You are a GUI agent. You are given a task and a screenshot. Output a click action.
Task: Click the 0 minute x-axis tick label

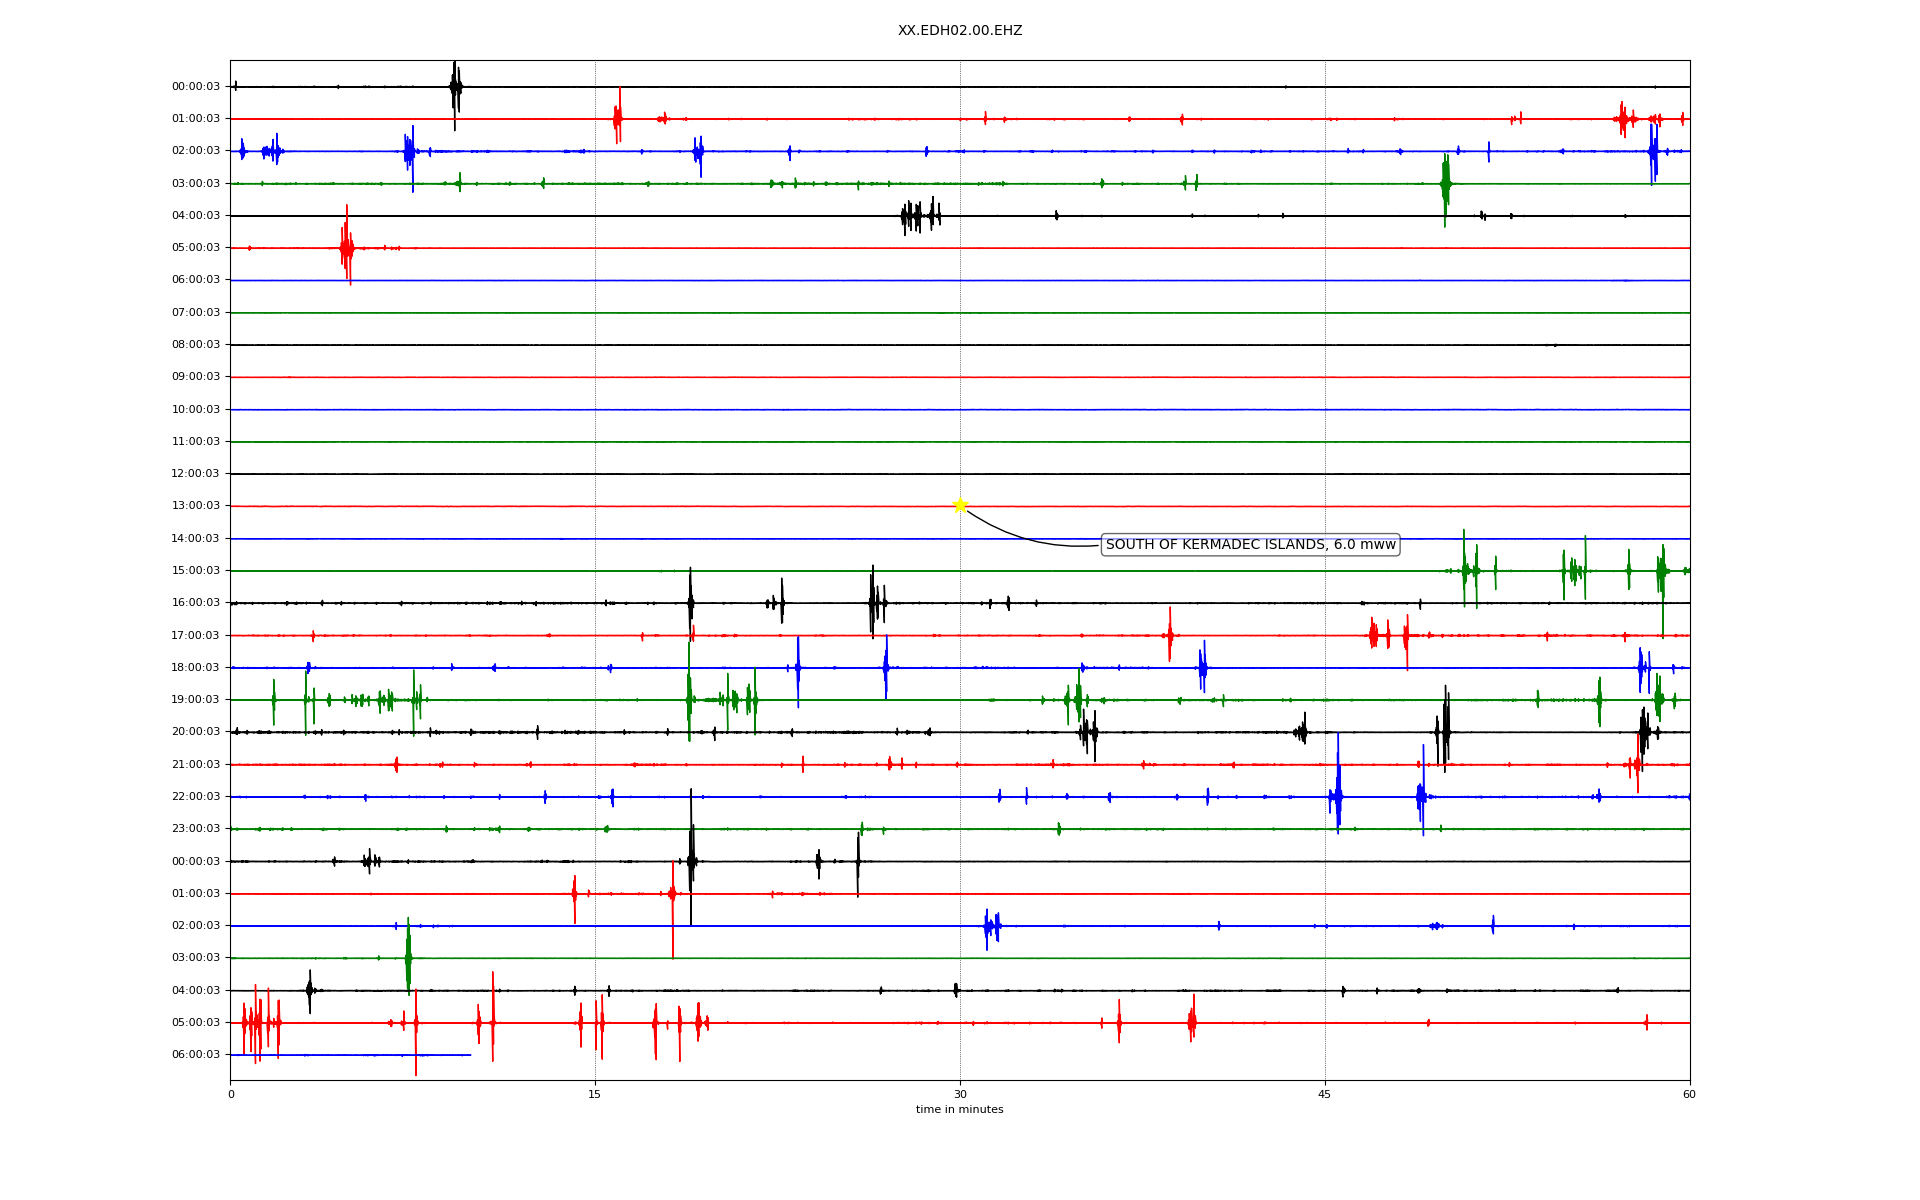231,1095
